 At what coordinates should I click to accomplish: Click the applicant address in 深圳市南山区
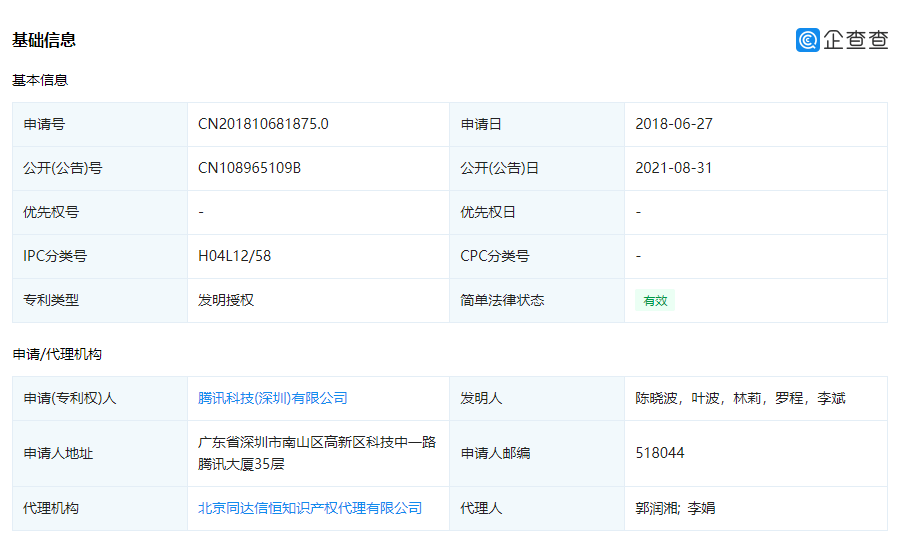click(x=317, y=453)
